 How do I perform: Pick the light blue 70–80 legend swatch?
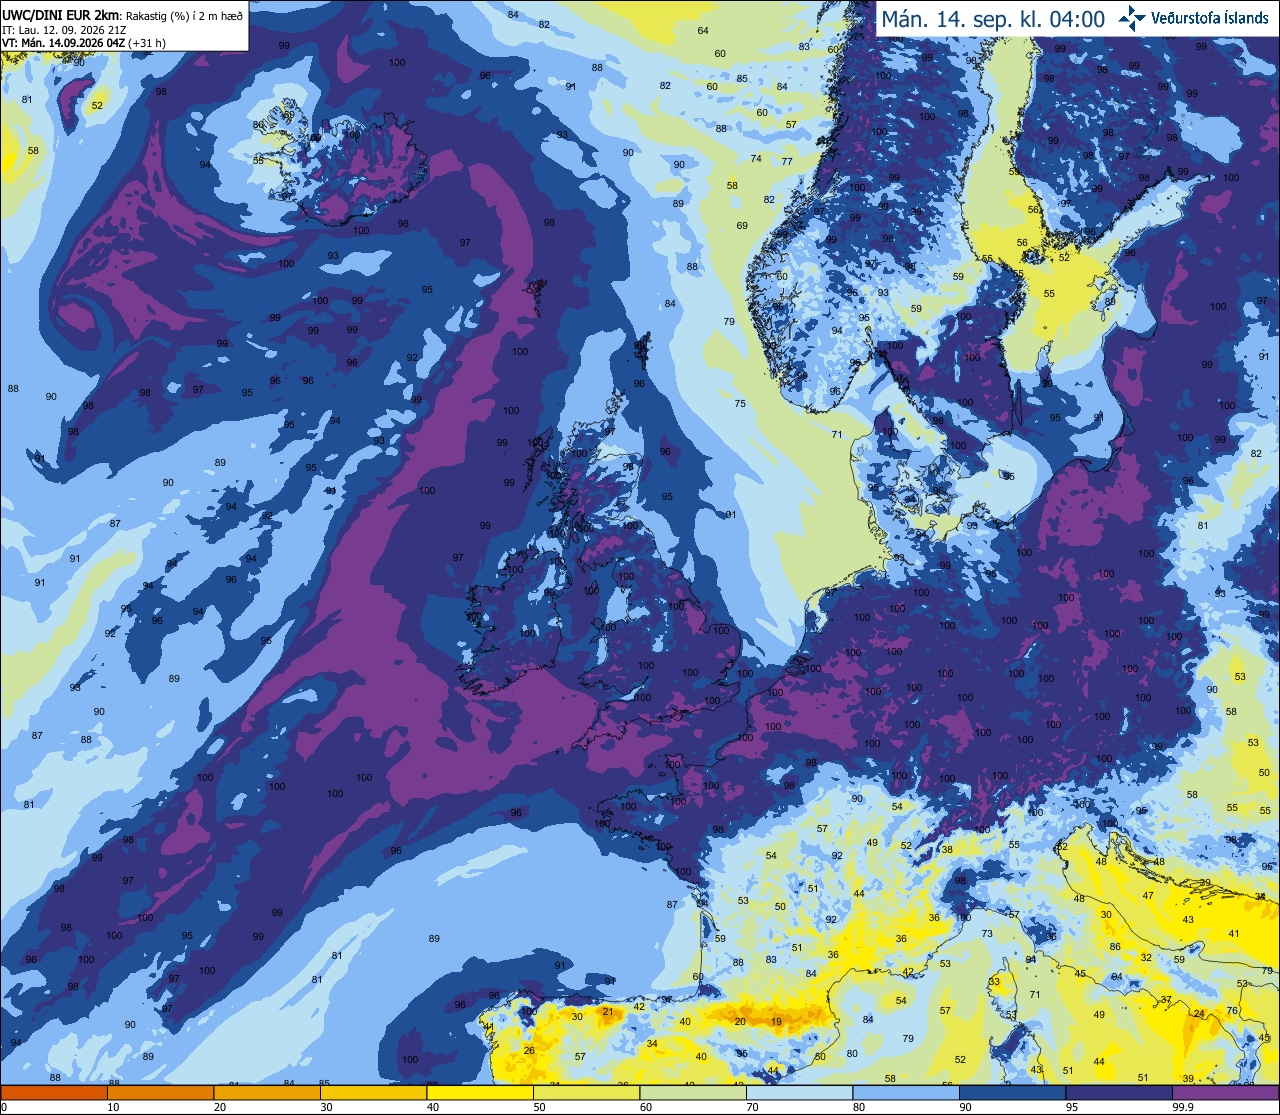tap(799, 1092)
